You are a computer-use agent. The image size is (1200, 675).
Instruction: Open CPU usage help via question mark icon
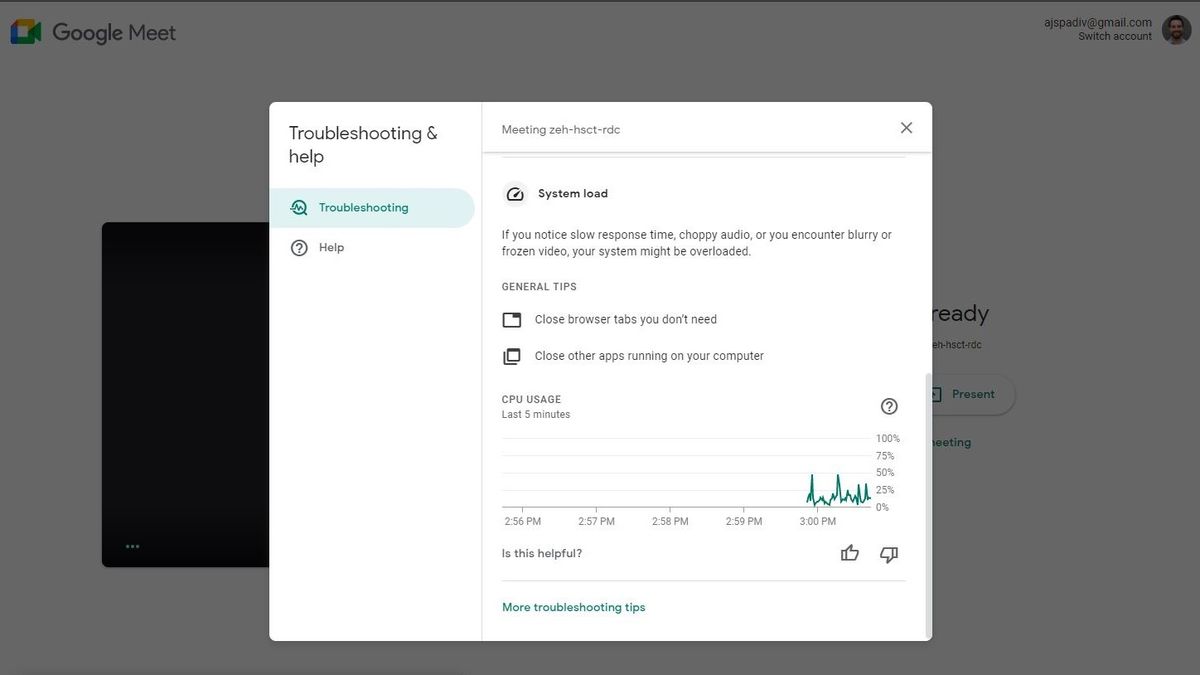tap(889, 406)
